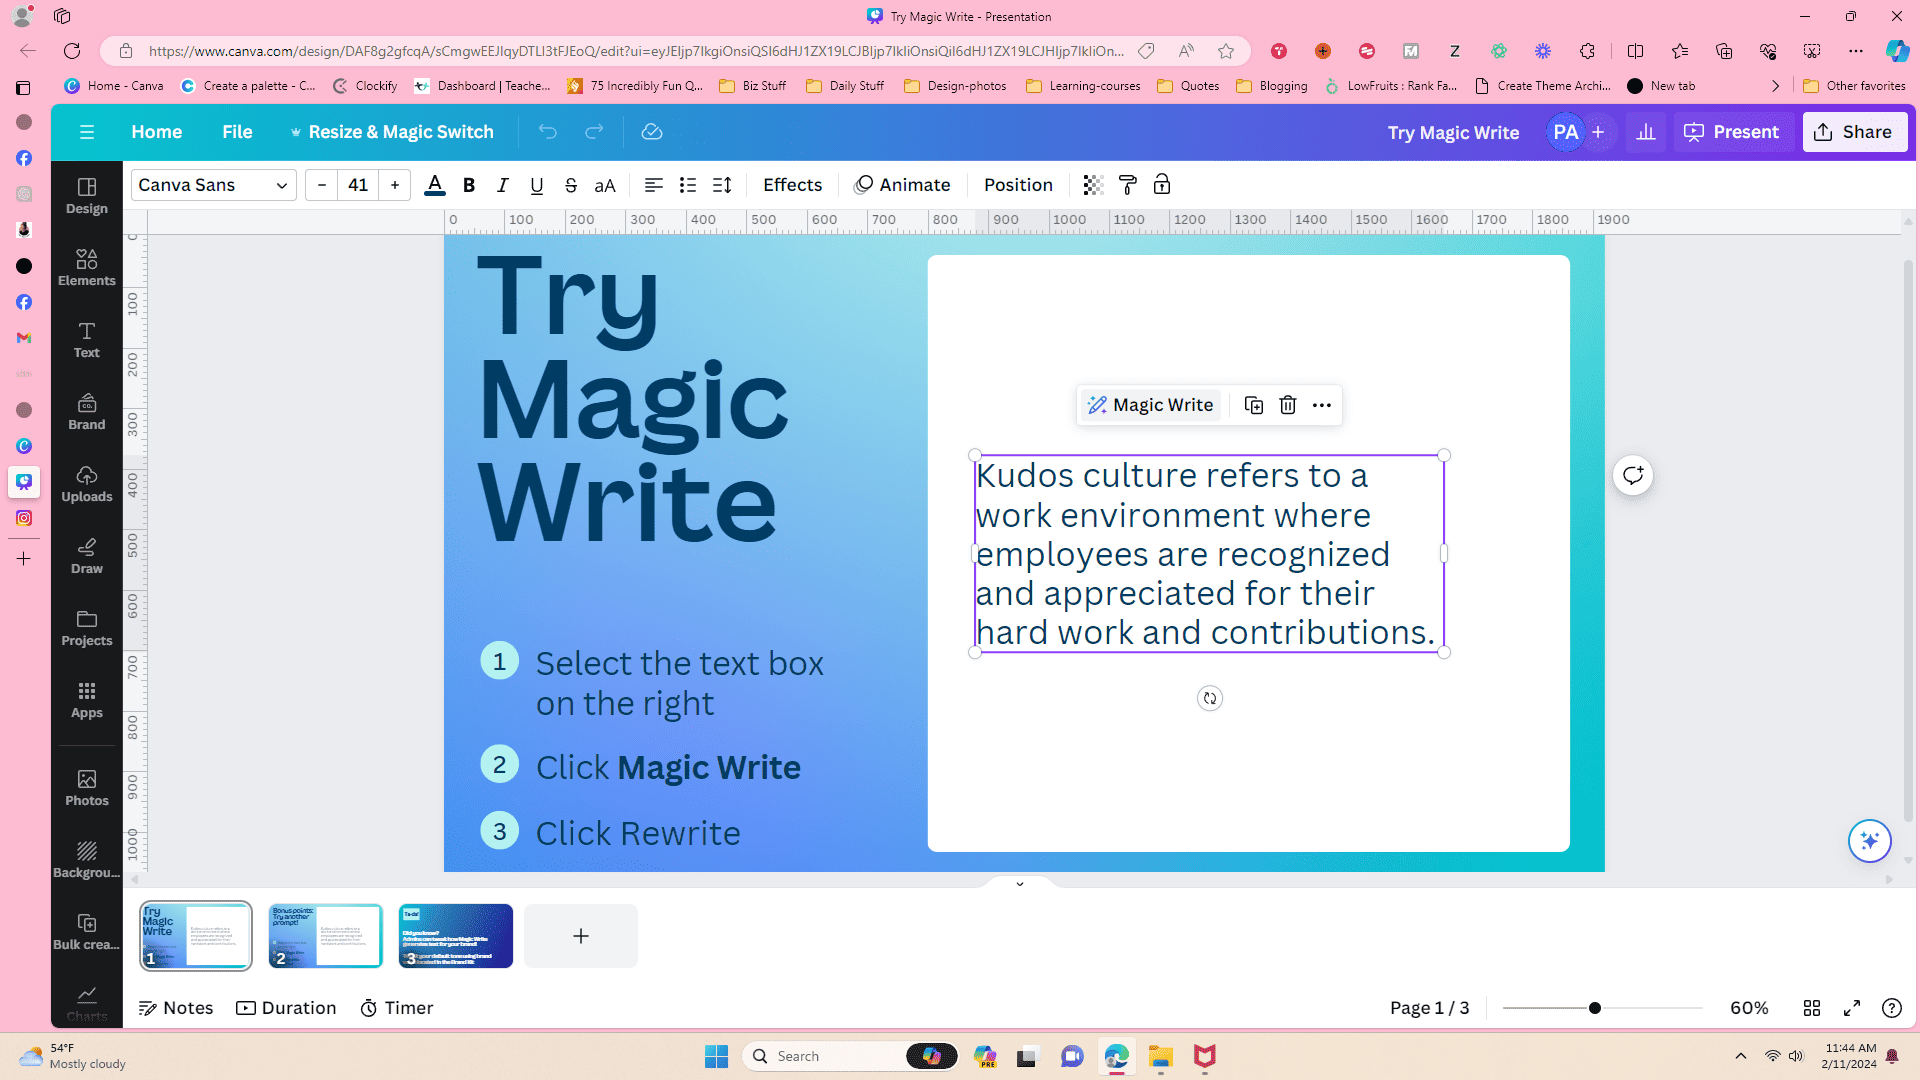
Task: Open the Canva Sans font dropdown
Action: [x=212, y=185]
